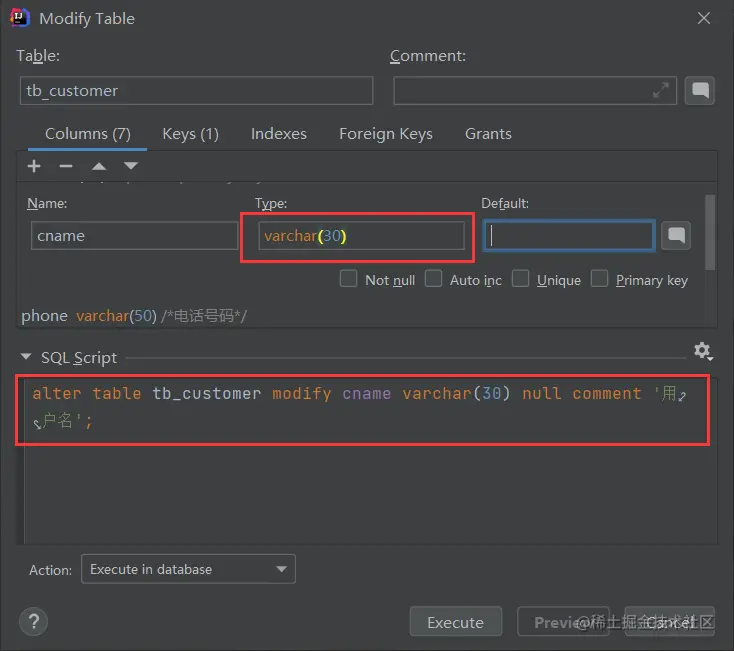Viewport: 734px width, 651px height.
Task: Move column down with the down arrow
Action: (131, 166)
